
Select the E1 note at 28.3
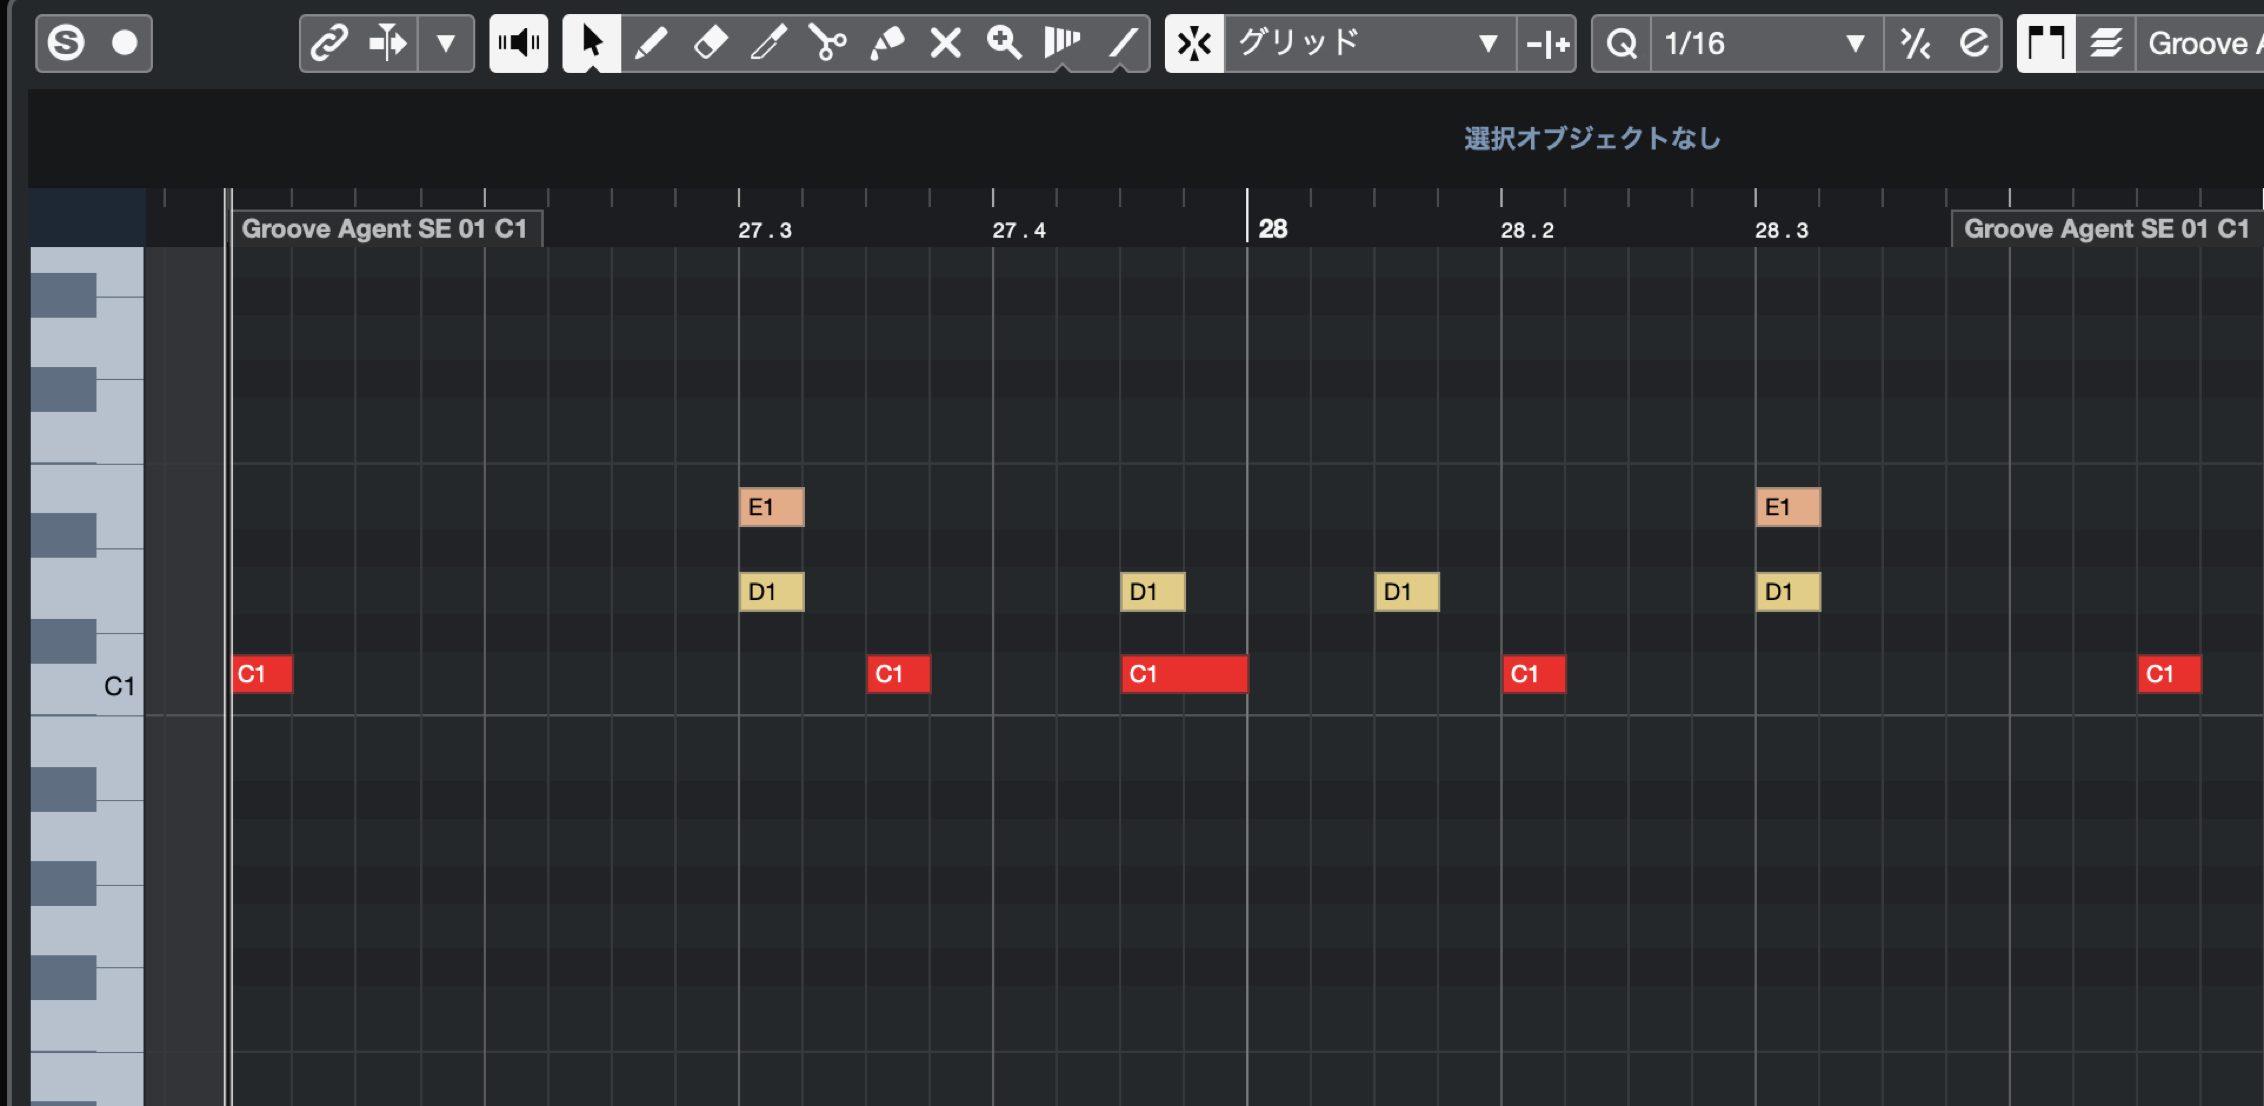[1788, 507]
